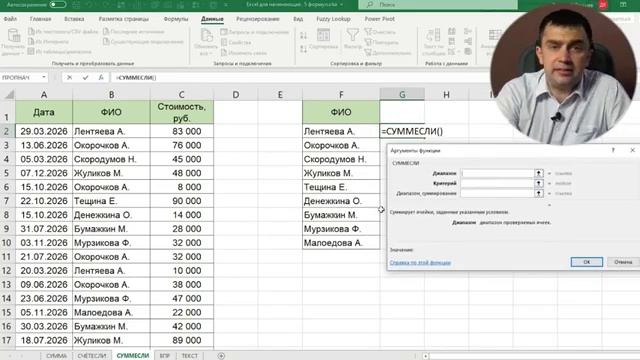Click the Queries and Connections icon
Image resolution: width=640 pixels, height=360 pixels.
click(x=224, y=32)
